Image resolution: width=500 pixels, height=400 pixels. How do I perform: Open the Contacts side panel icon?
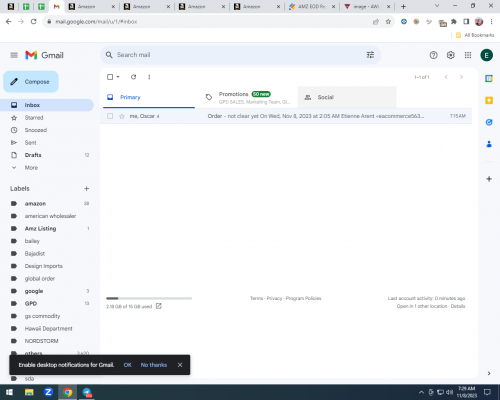pyautogui.click(x=489, y=144)
